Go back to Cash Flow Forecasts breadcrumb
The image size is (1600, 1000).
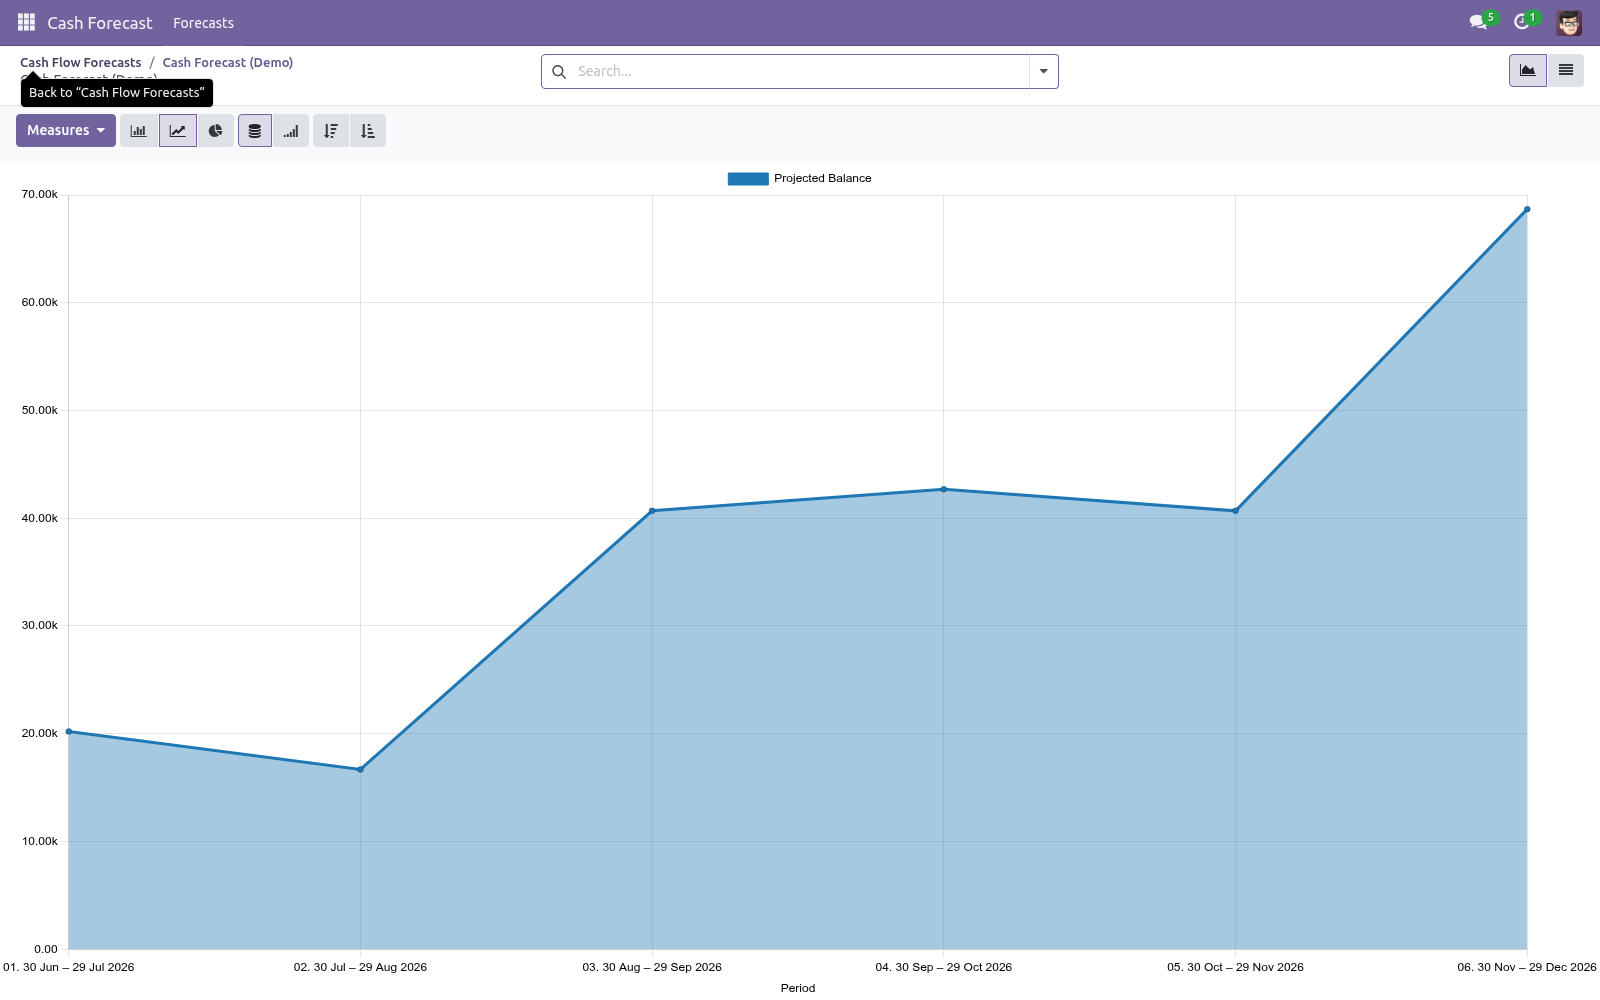[81, 62]
